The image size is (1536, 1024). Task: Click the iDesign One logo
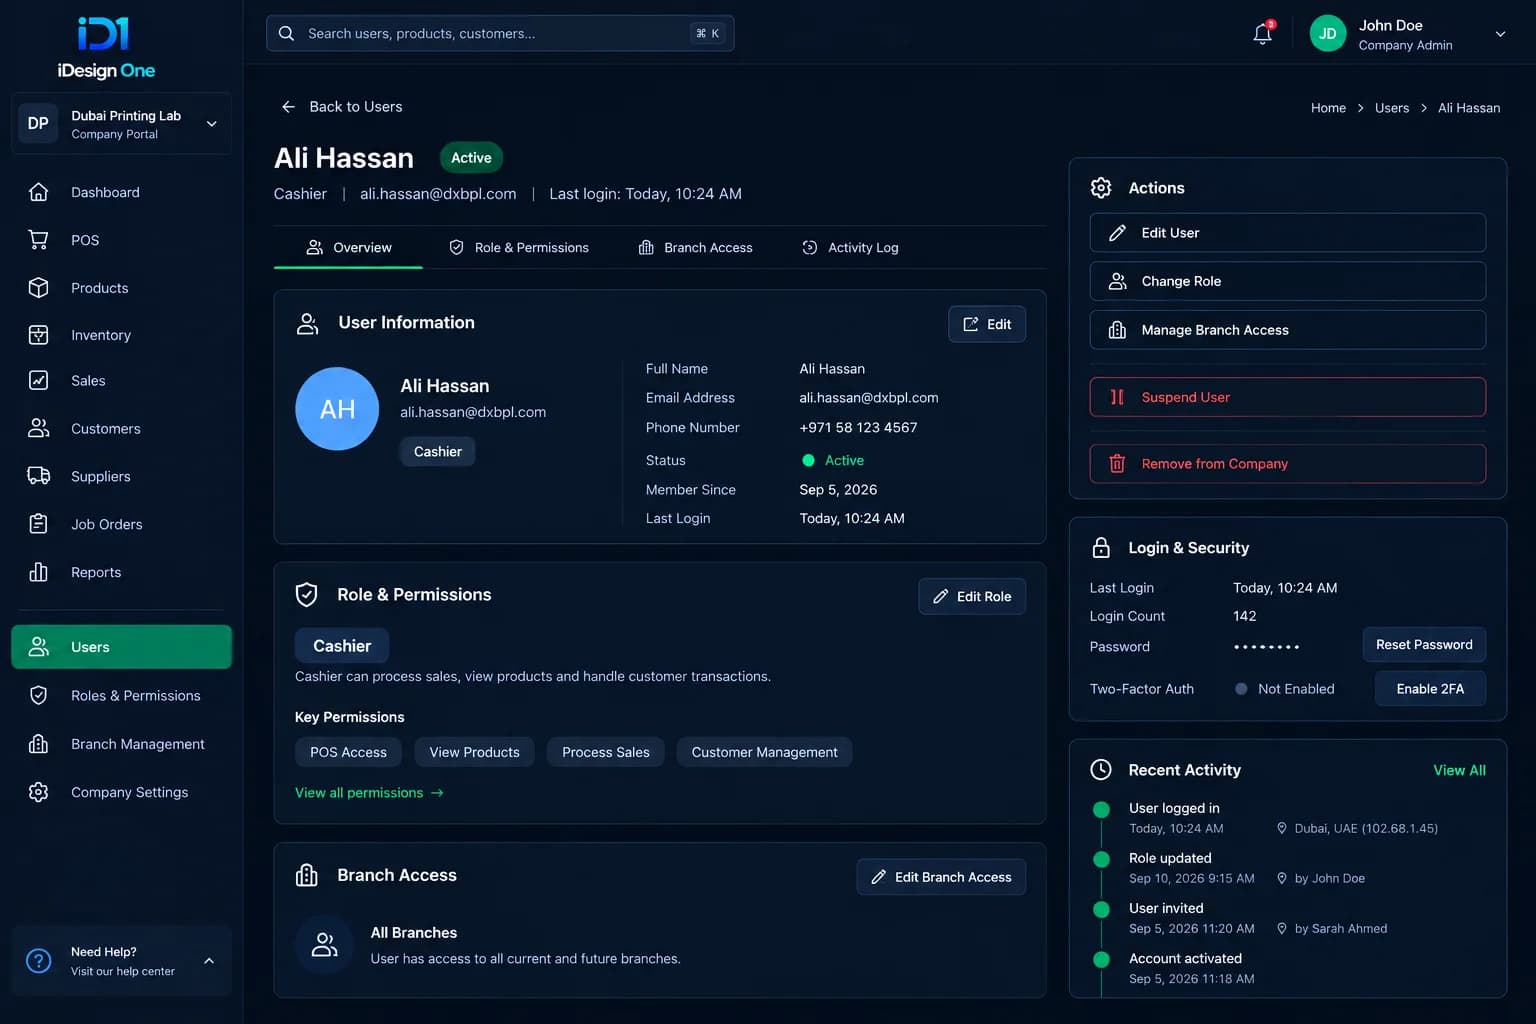(x=105, y=47)
